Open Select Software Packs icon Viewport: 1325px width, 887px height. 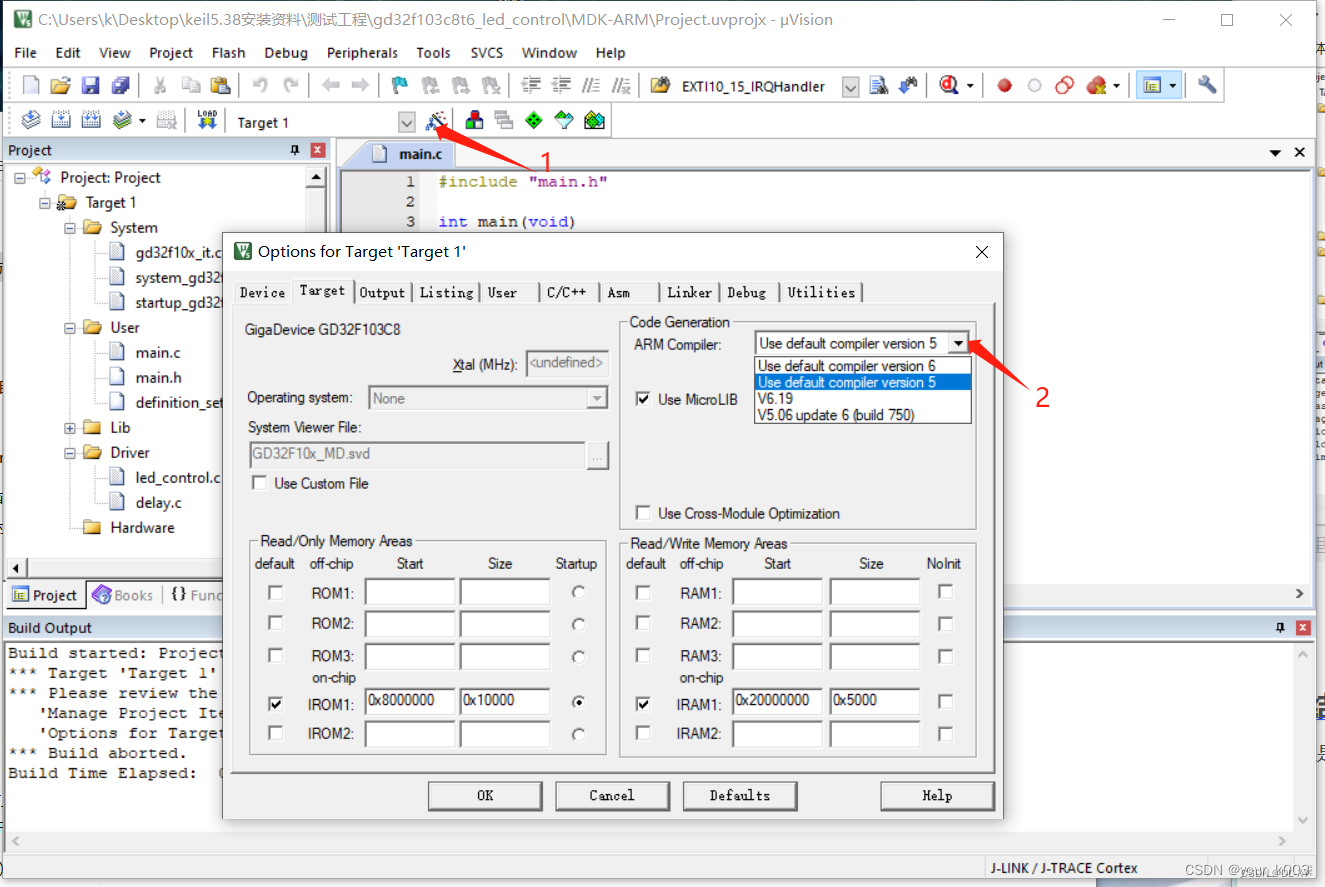(564, 121)
